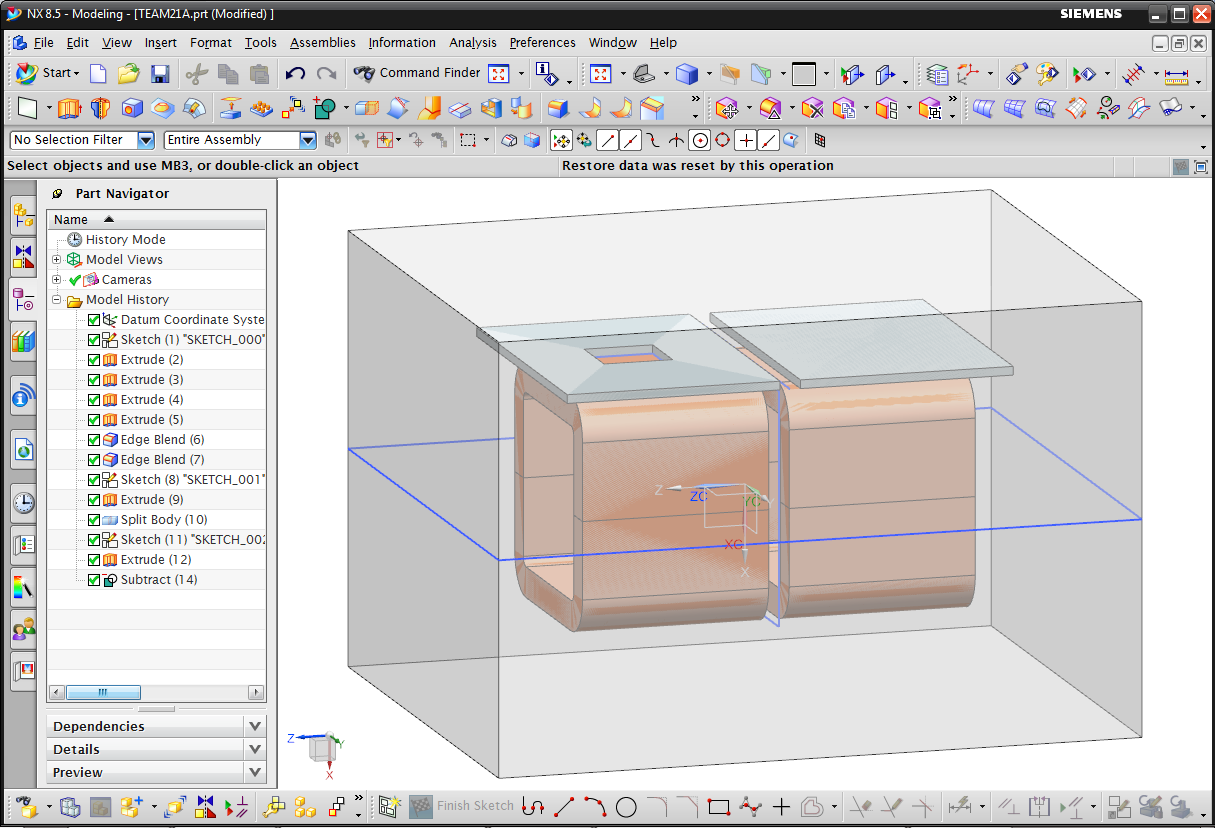Image resolution: width=1215 pixels, height=828 pixels.
Task: Uncheck the Edge Blend (6) feature checkbox
Action: point(94,440)
